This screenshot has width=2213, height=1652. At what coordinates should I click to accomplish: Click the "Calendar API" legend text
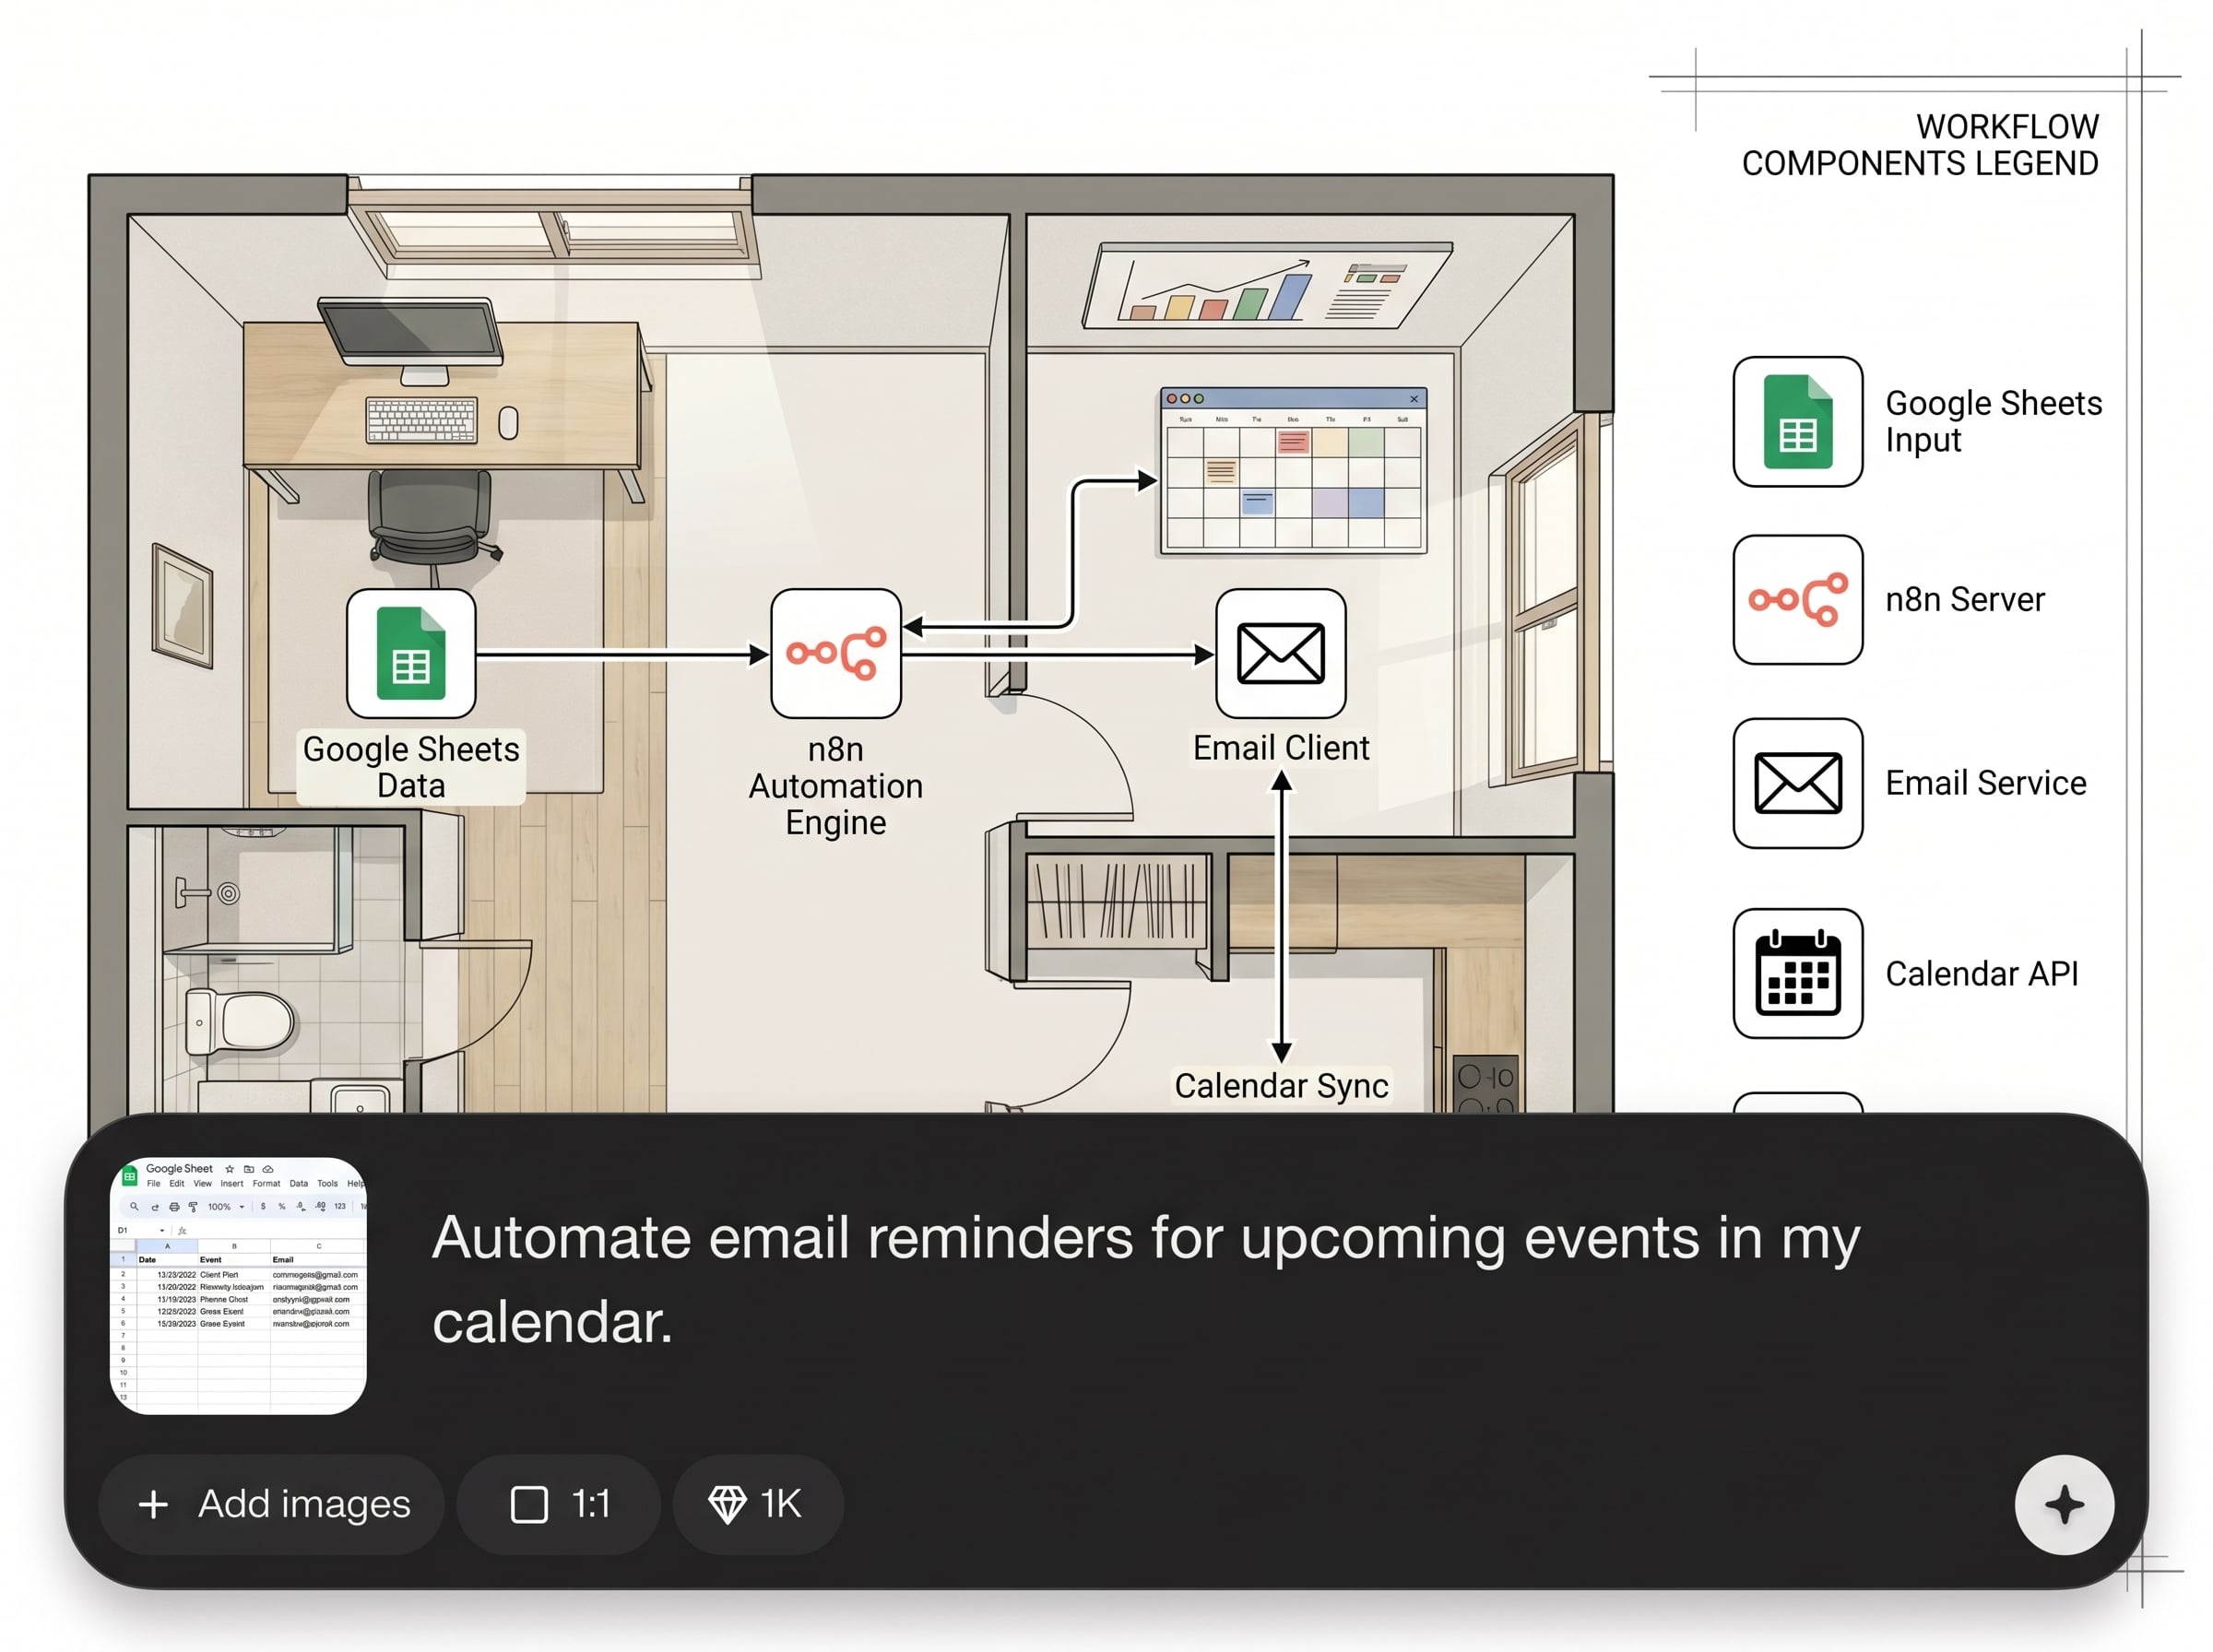click(1981, 973)
